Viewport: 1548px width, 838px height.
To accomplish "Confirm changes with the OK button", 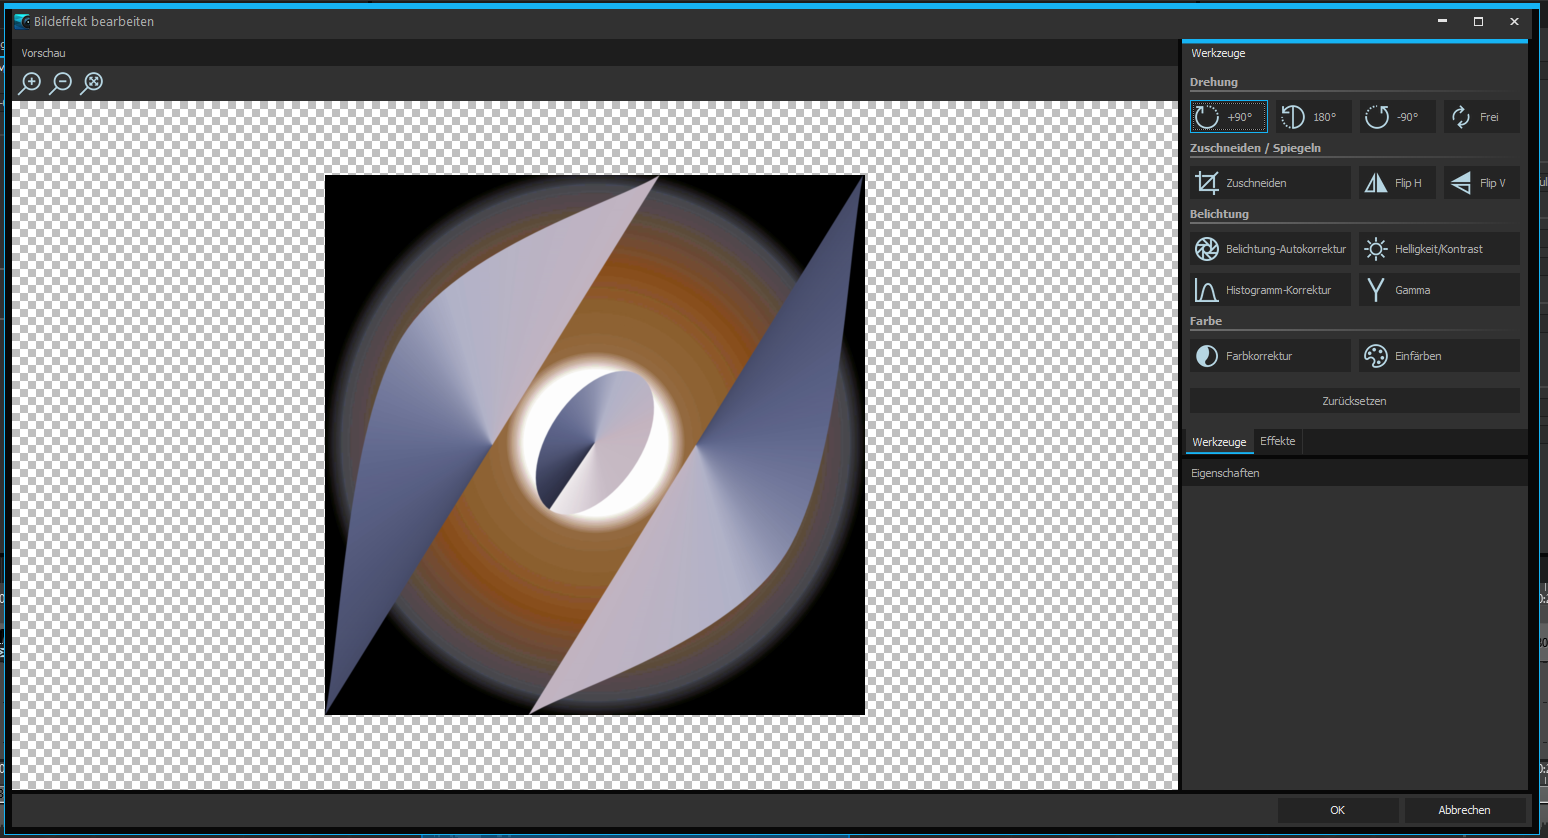I will coord(1337,810).
